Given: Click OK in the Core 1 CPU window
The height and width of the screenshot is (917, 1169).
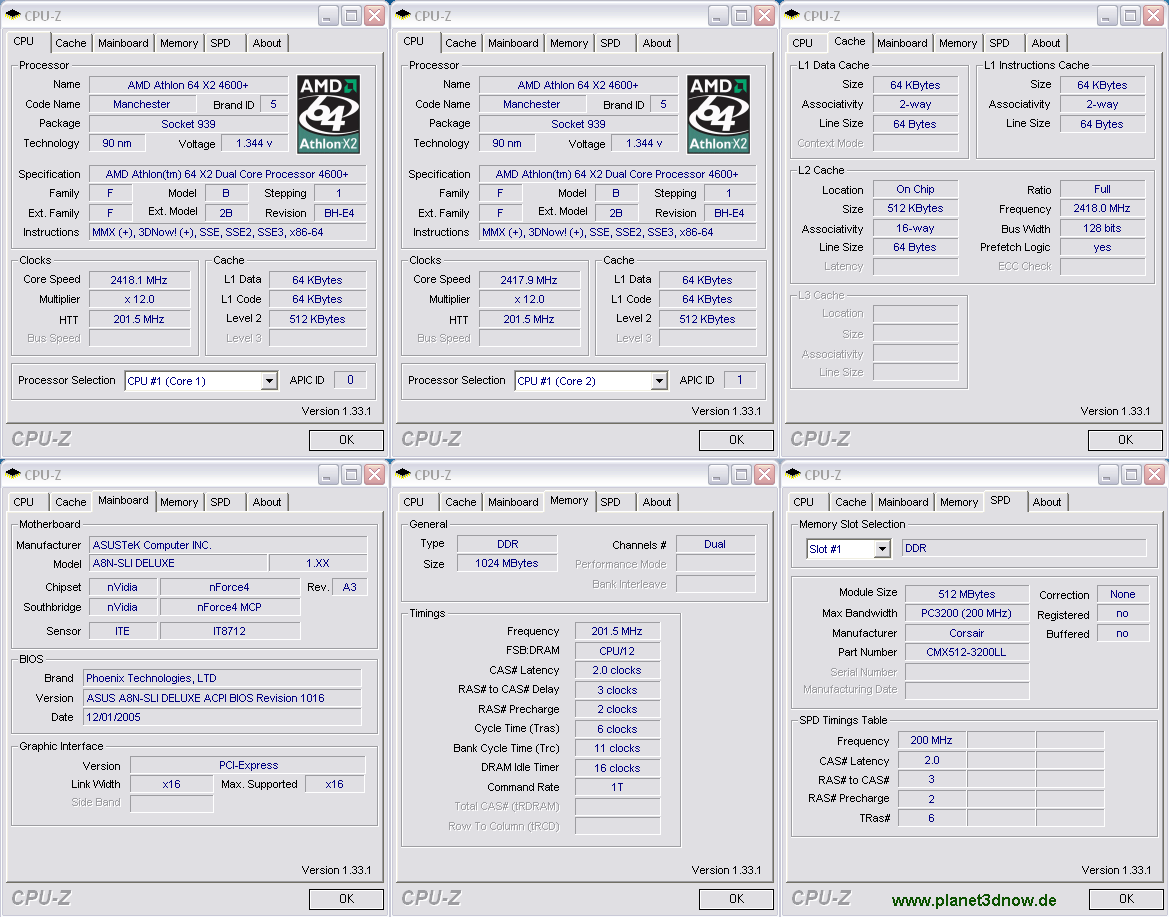Looking at the screenshot, I should (x=347, y=440).
